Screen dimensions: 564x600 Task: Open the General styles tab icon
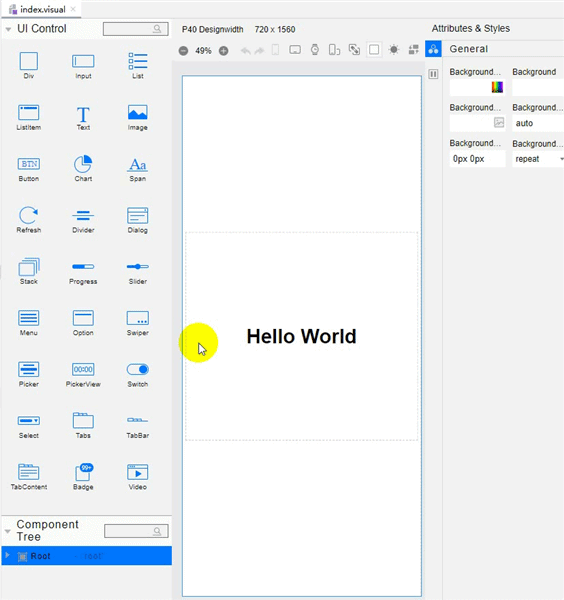(x=433, y=49)
